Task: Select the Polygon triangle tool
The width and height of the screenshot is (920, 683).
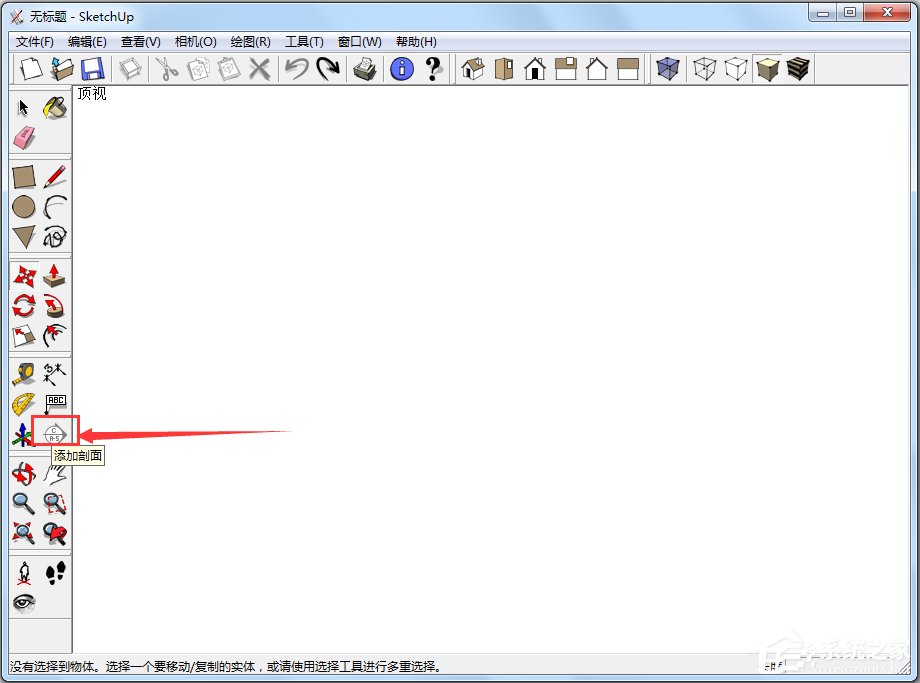Action: click(x=23, y=237)
